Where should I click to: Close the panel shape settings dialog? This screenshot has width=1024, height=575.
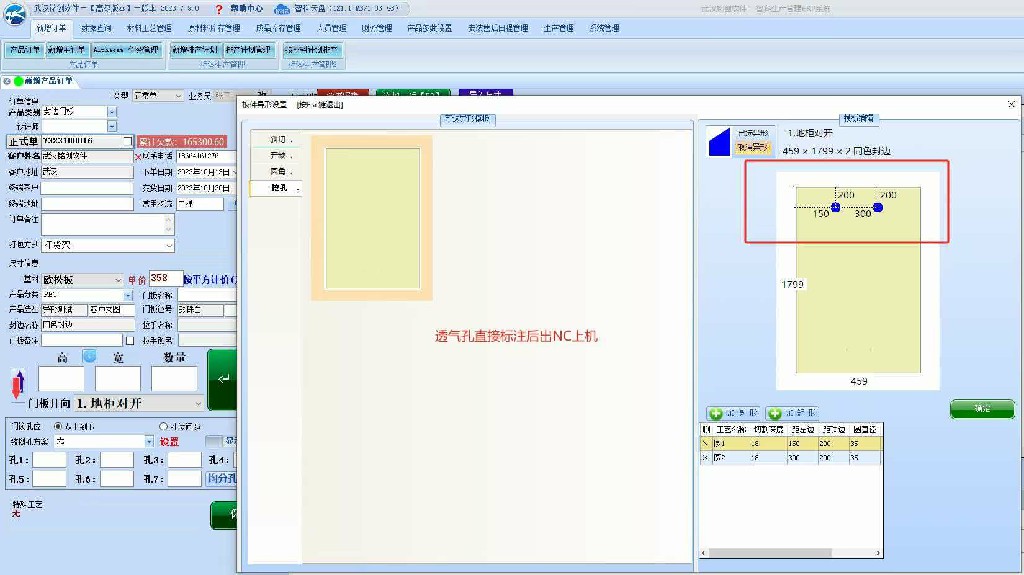point(1011,105)
